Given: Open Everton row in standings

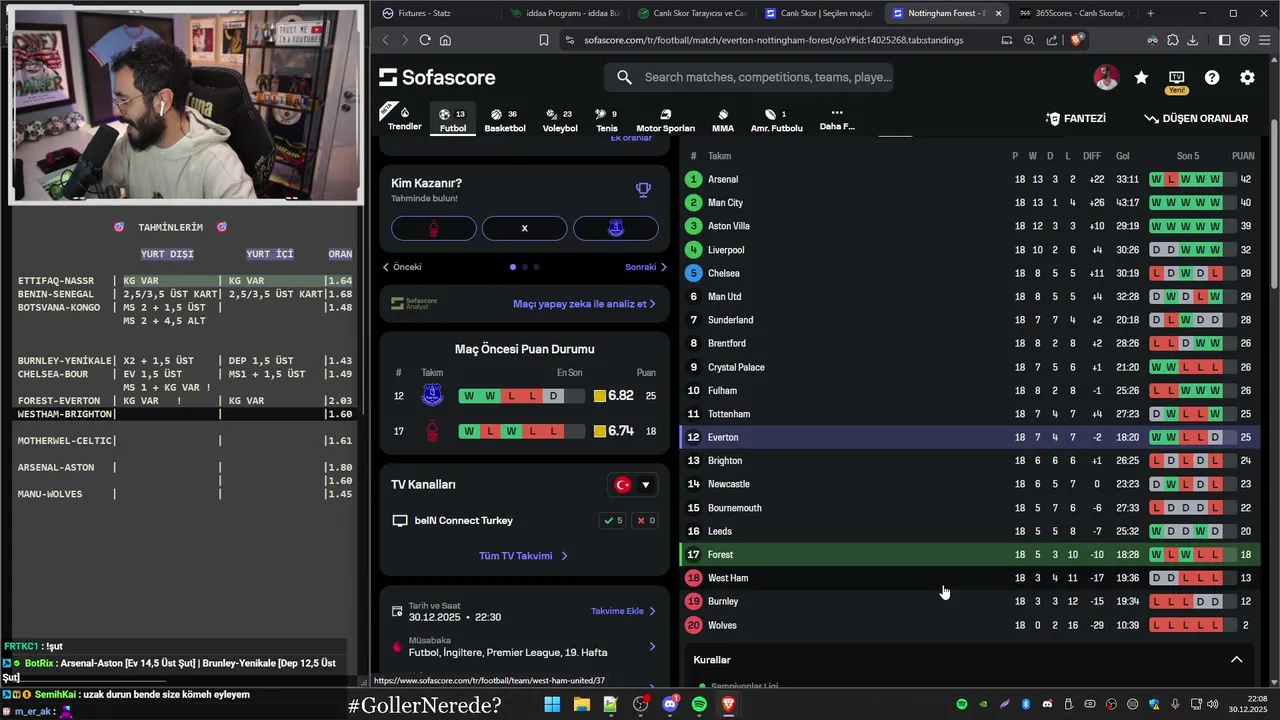Looking at the screenshot, I should (970, 437).
